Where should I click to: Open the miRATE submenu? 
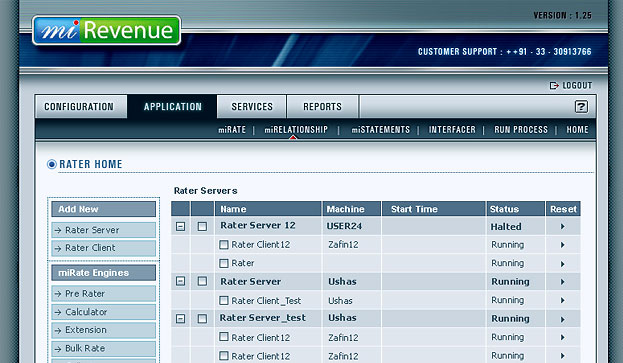pyautogui.click(x=232, y=130)
